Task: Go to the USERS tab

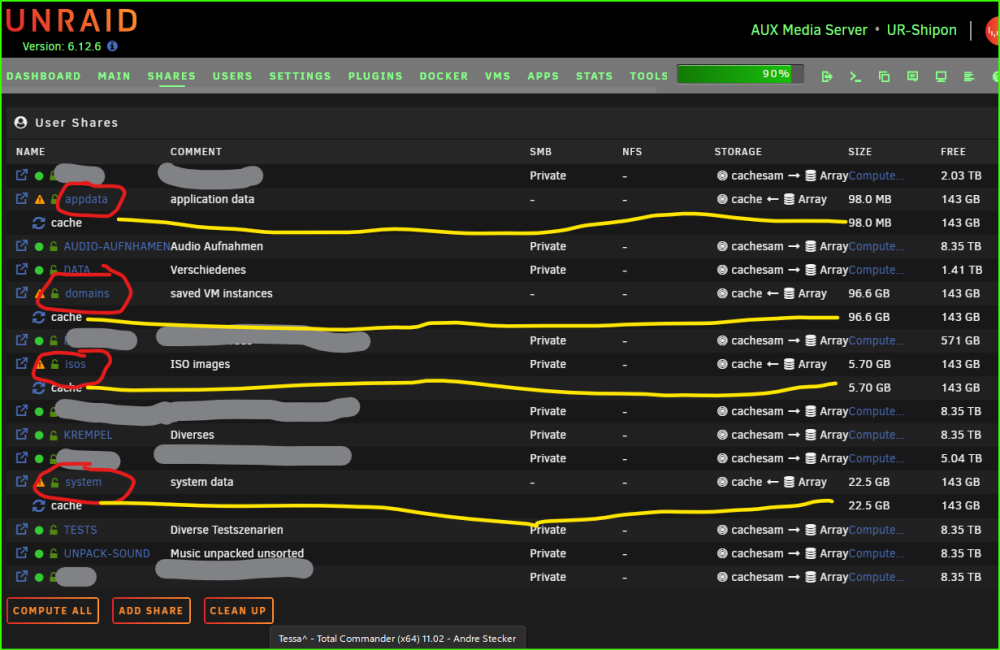Action: point(232,76)
